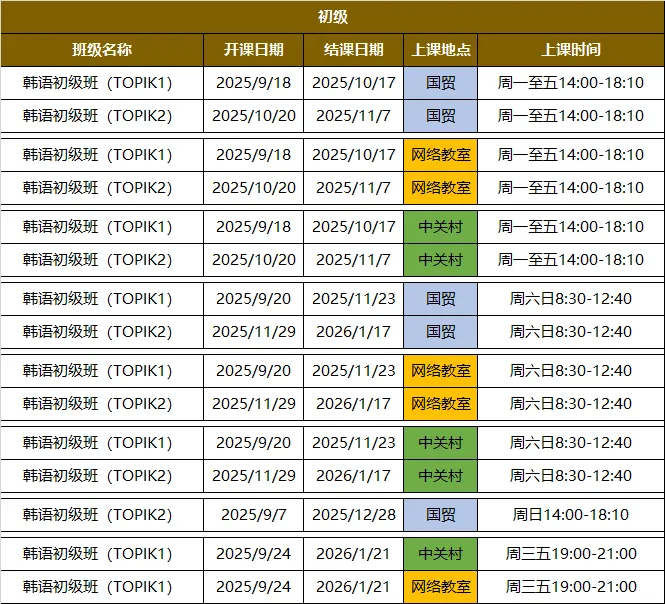
Task: Select 2025/9/18 start date in the 国贸 row
Action: (x=254, y=83)
